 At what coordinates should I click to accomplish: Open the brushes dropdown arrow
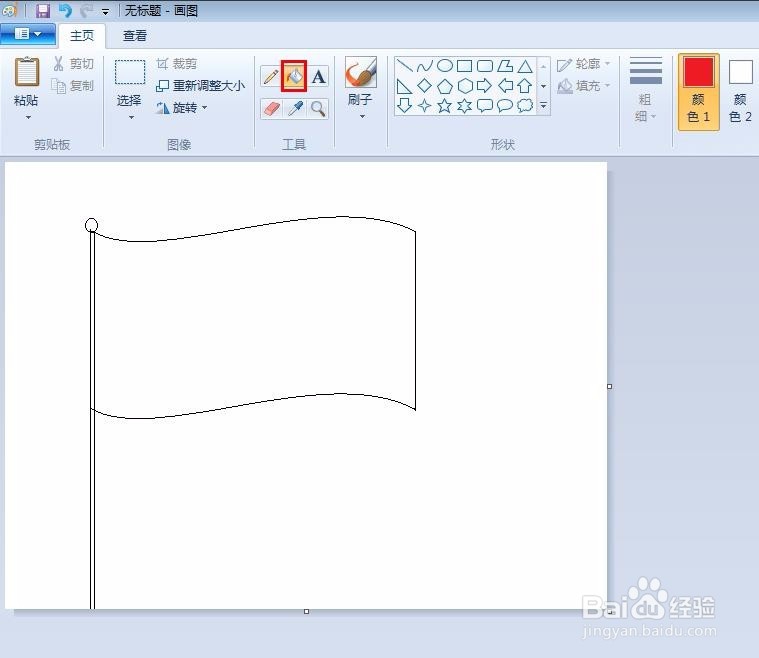[x=362, y=117]
